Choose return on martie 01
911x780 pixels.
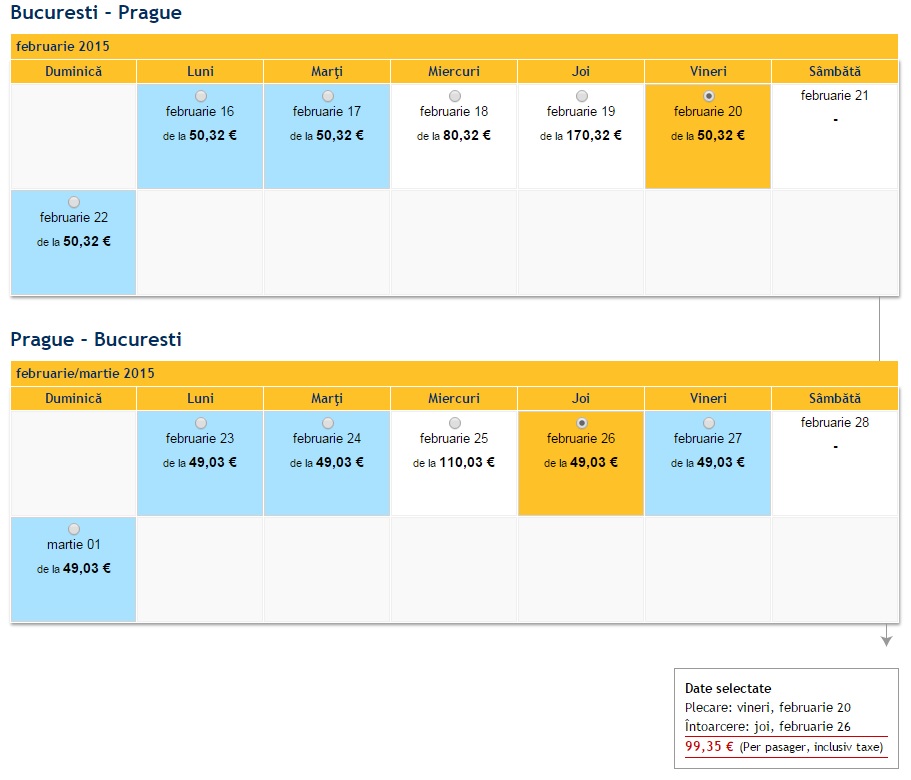(74, 529)
